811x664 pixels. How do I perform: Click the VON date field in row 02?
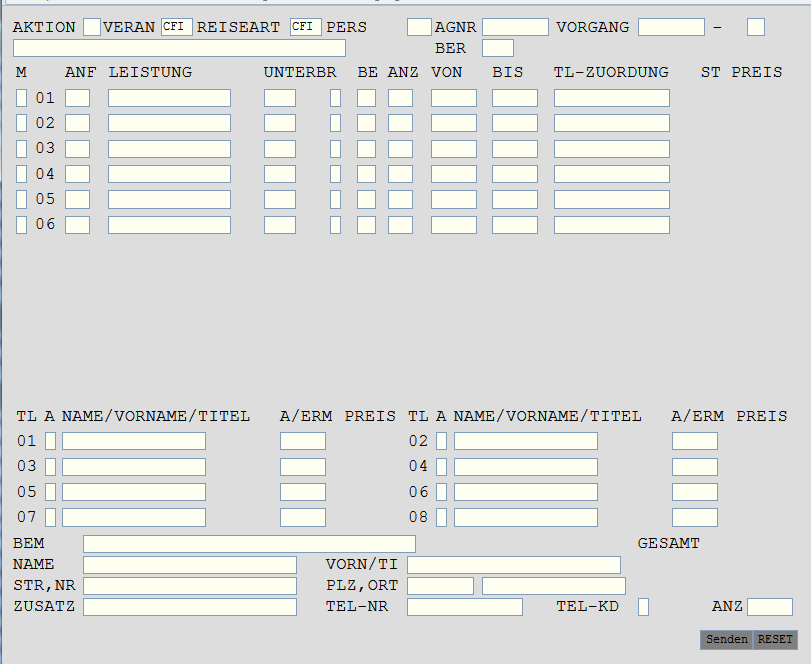[454, 123]
